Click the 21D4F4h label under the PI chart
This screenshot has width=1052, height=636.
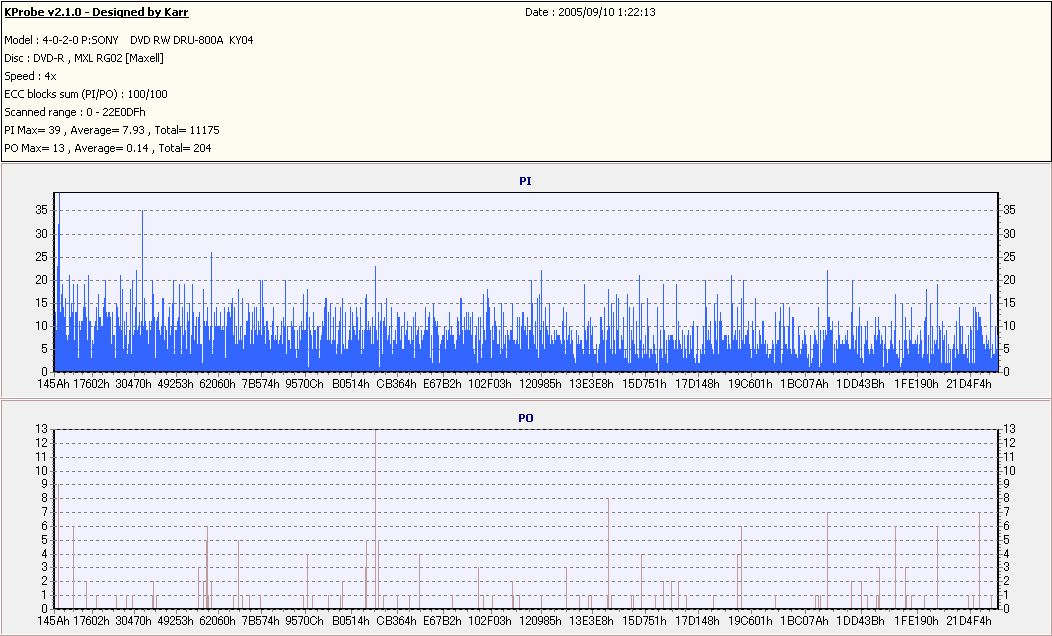pos(969,384)
